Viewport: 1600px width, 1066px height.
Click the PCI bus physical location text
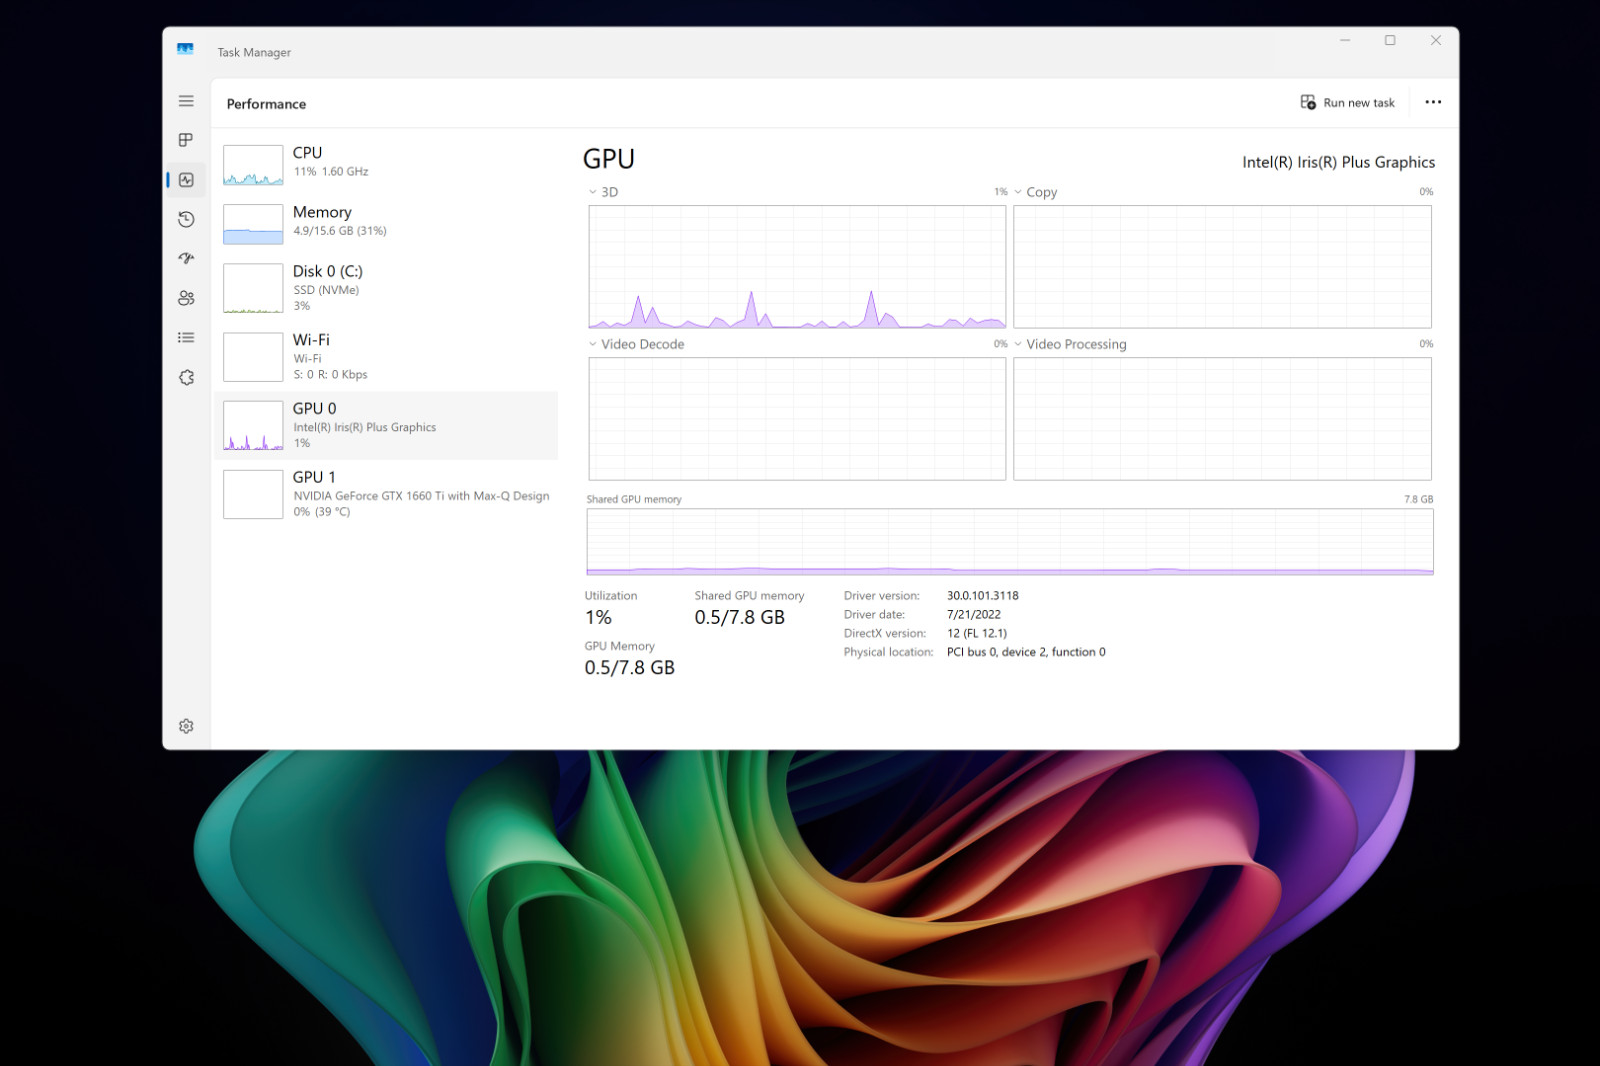(1026, 652)
